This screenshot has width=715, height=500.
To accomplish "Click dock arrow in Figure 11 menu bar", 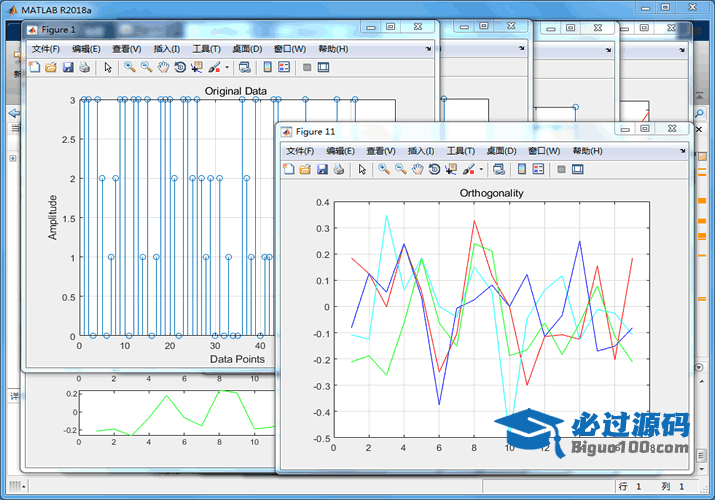I will 683,151.
